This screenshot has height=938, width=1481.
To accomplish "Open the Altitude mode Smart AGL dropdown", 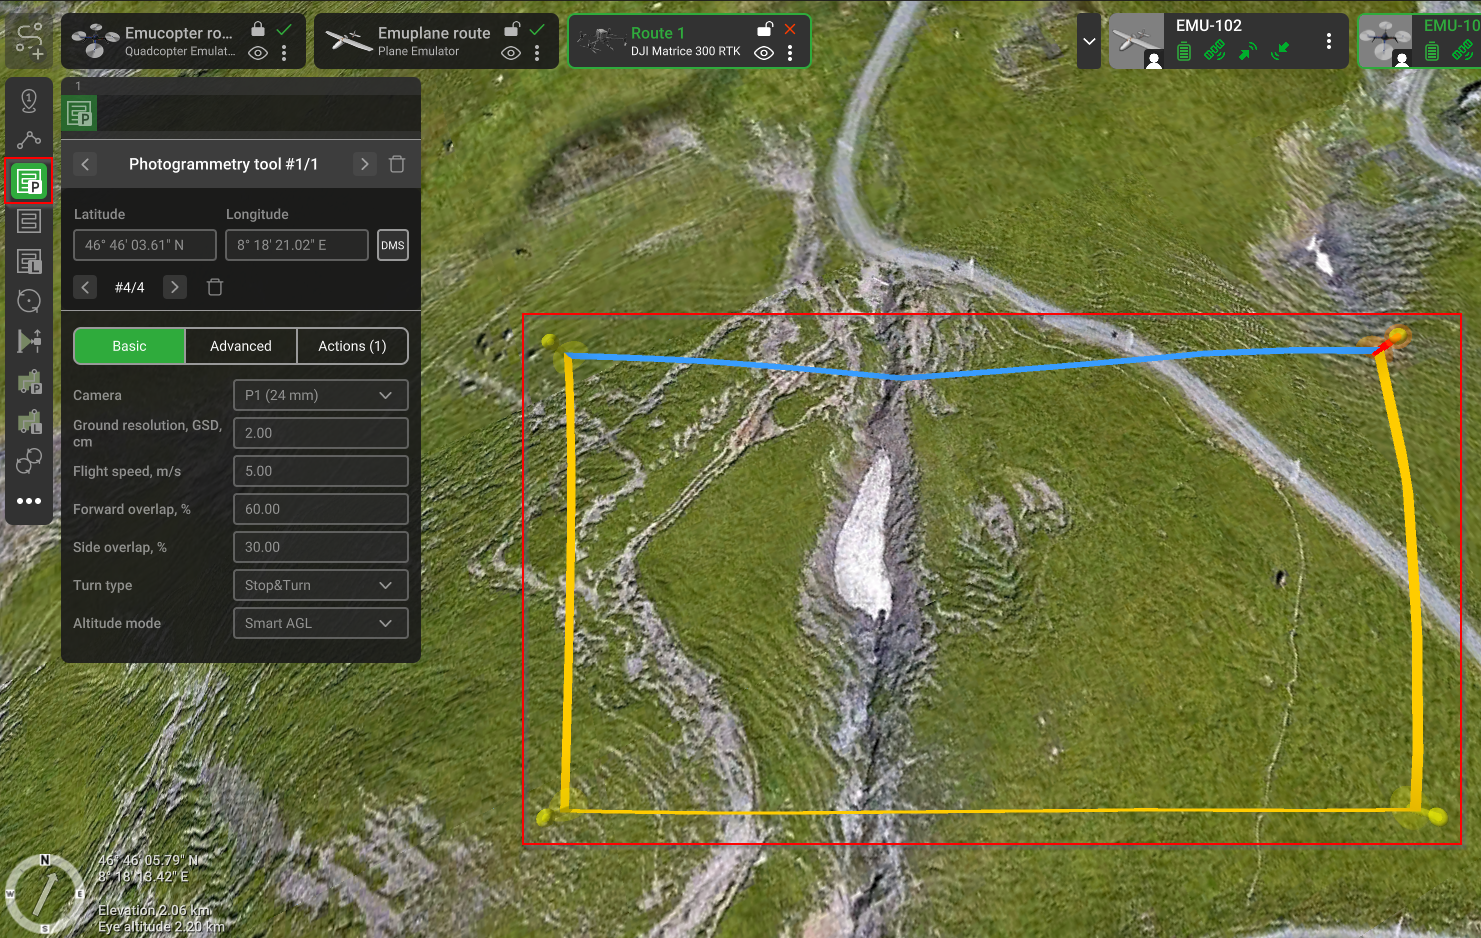I will point(320,623).
